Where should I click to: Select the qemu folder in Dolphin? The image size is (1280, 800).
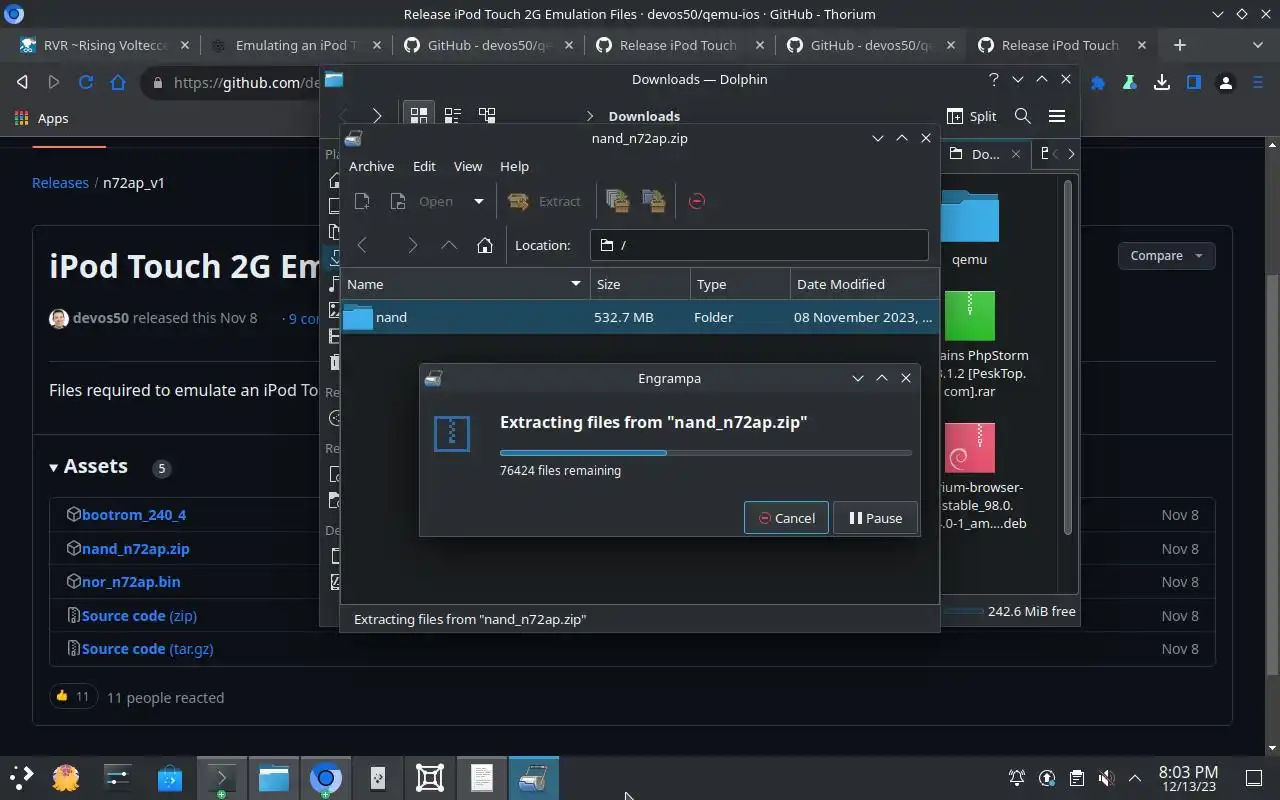[x=969, y=228]
